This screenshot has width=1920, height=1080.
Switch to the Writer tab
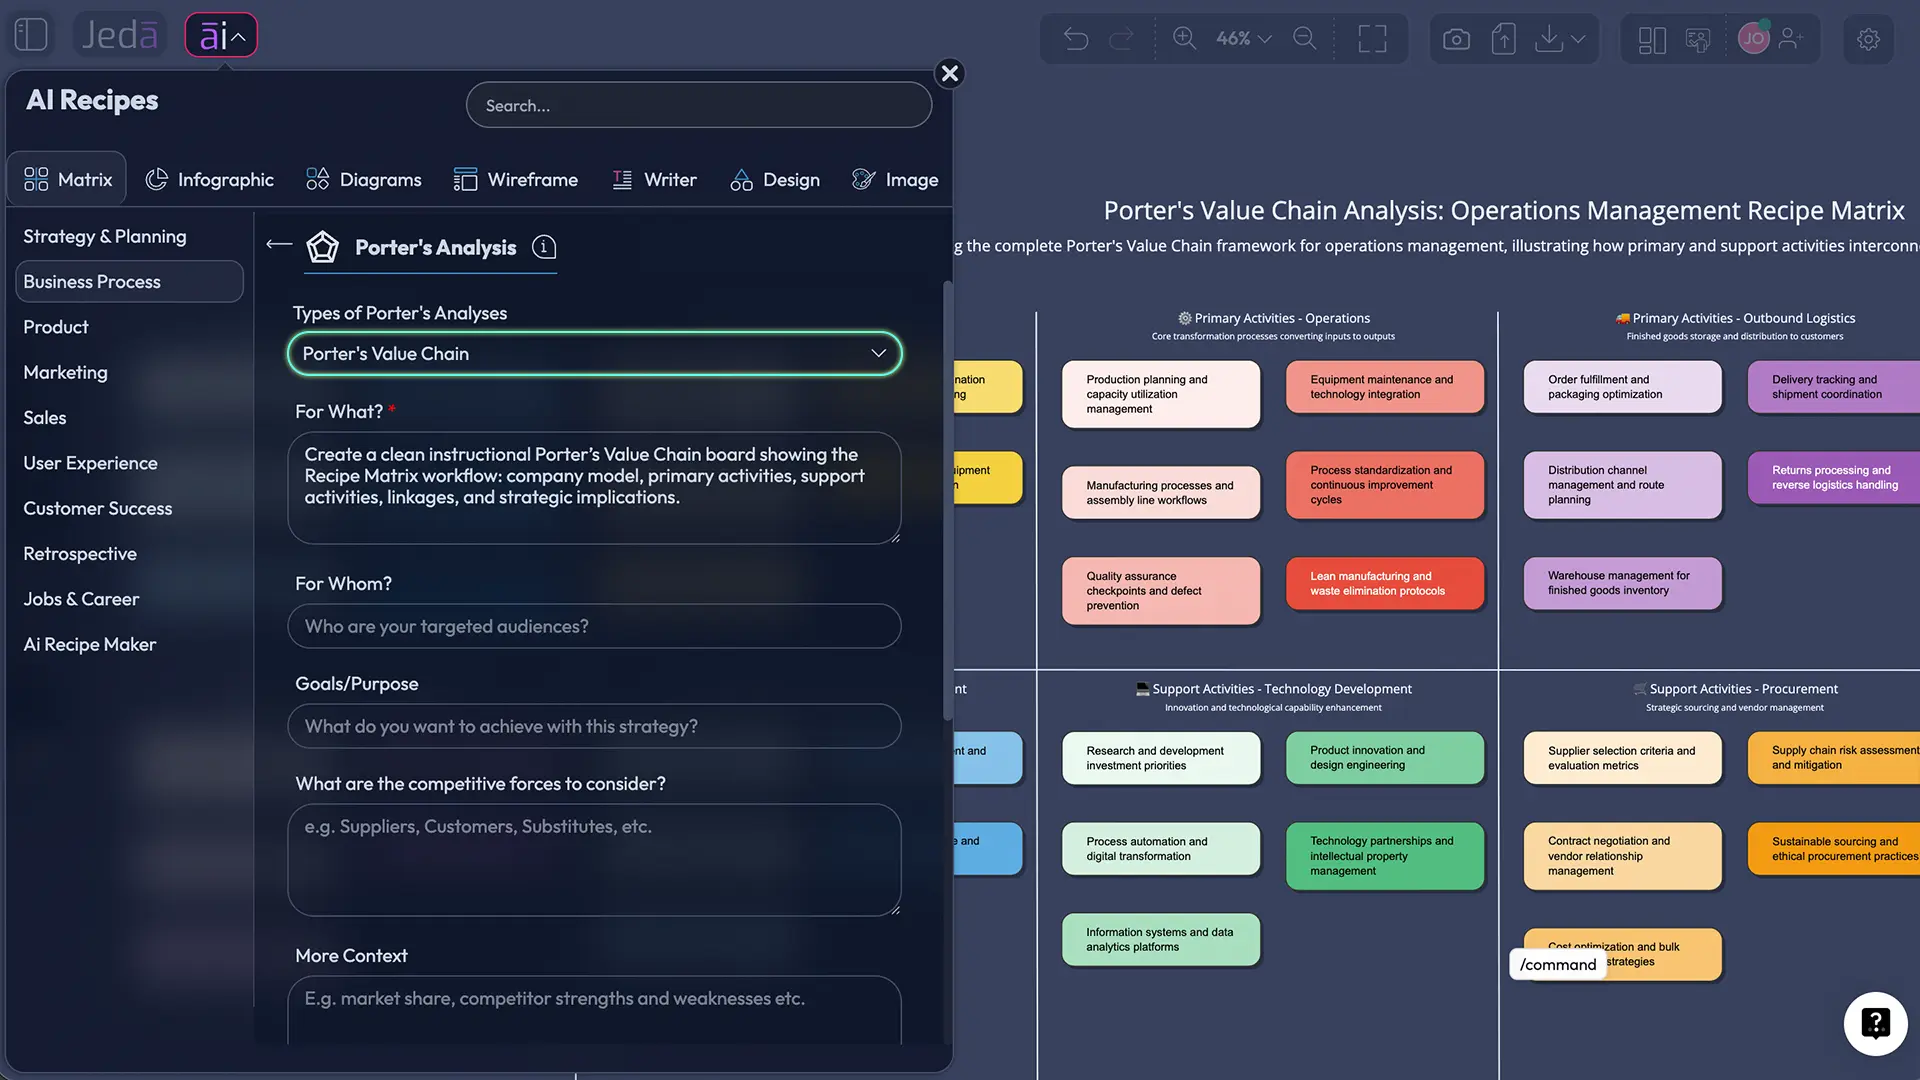point(654,179)
